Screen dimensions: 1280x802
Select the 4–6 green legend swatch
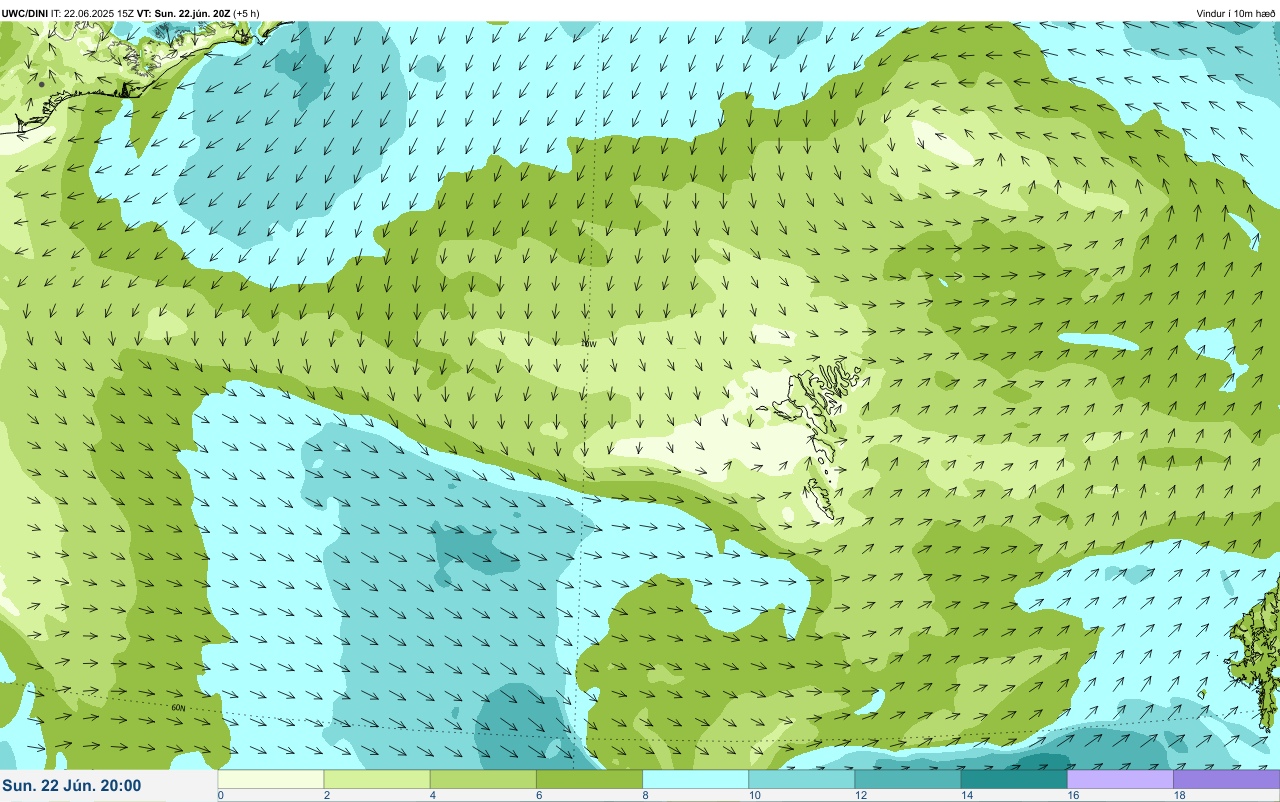[x=483, y=779]
